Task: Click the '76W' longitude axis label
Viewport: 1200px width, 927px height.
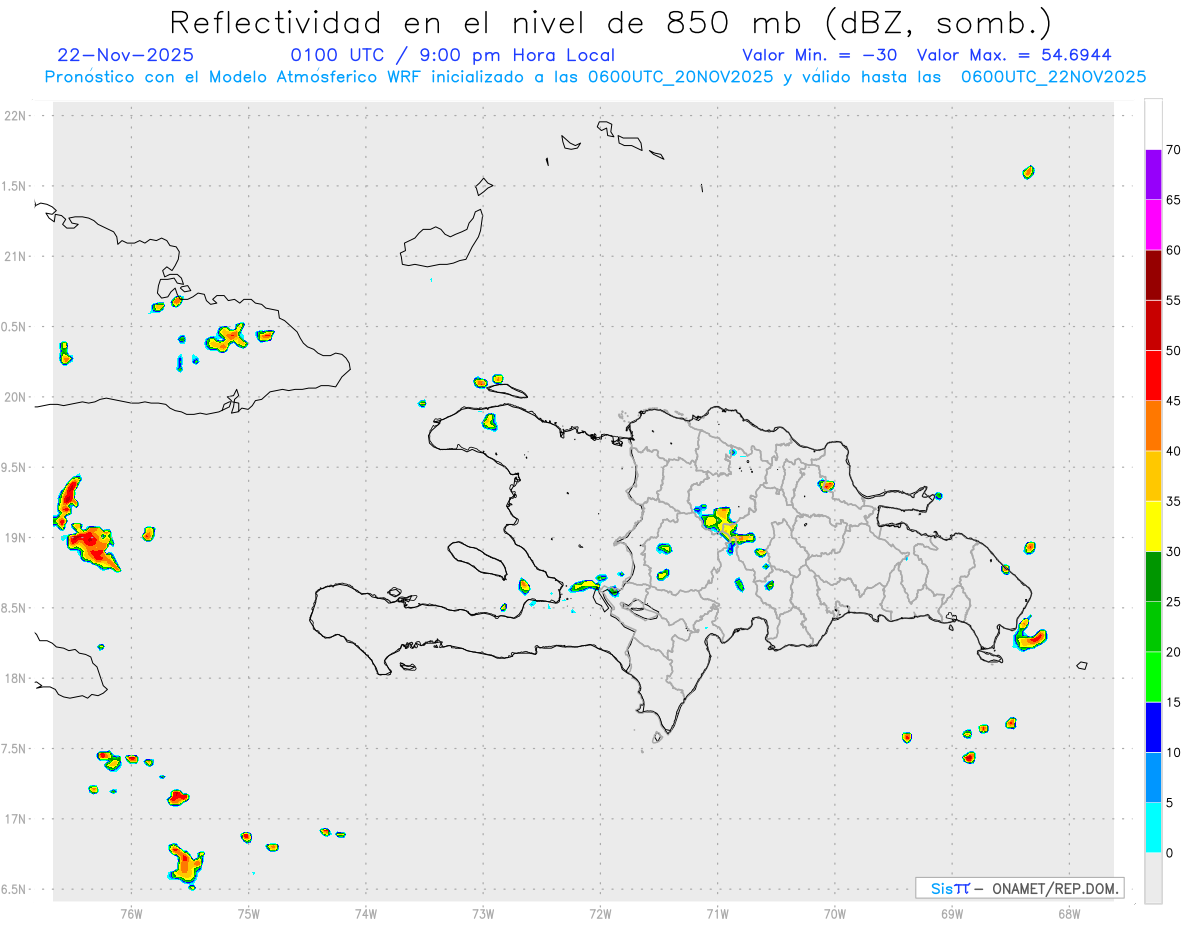Action: click(x=131, y=913)
